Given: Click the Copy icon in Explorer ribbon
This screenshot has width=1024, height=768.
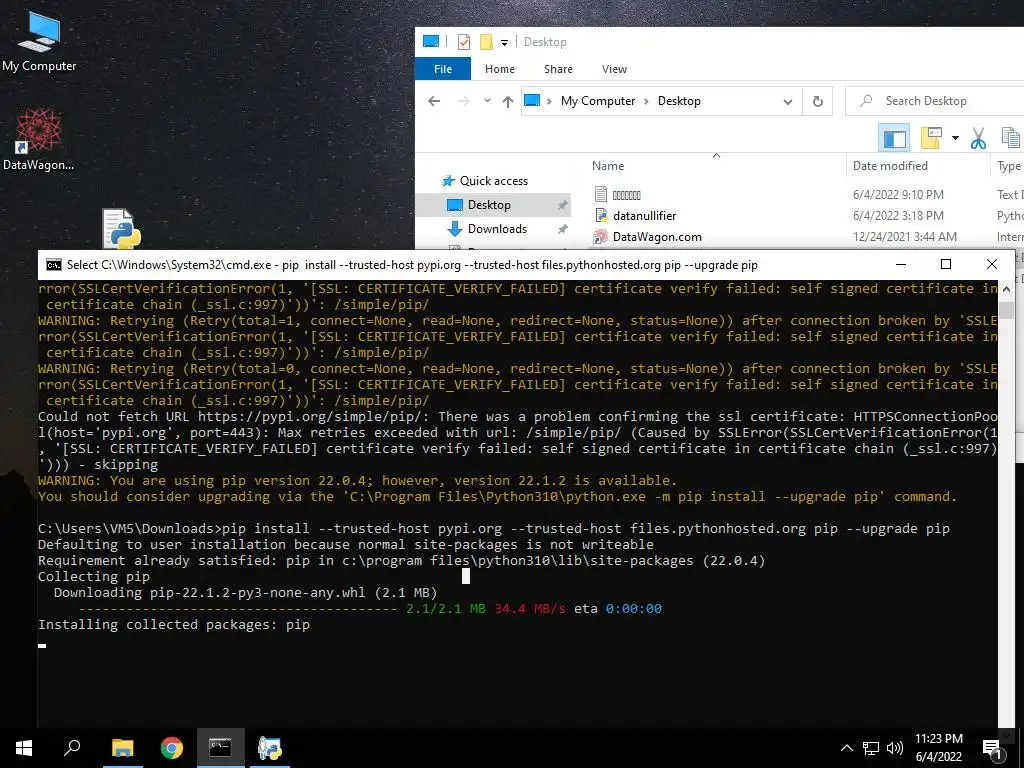Looking at the screenshot, I should [1011, 138].
